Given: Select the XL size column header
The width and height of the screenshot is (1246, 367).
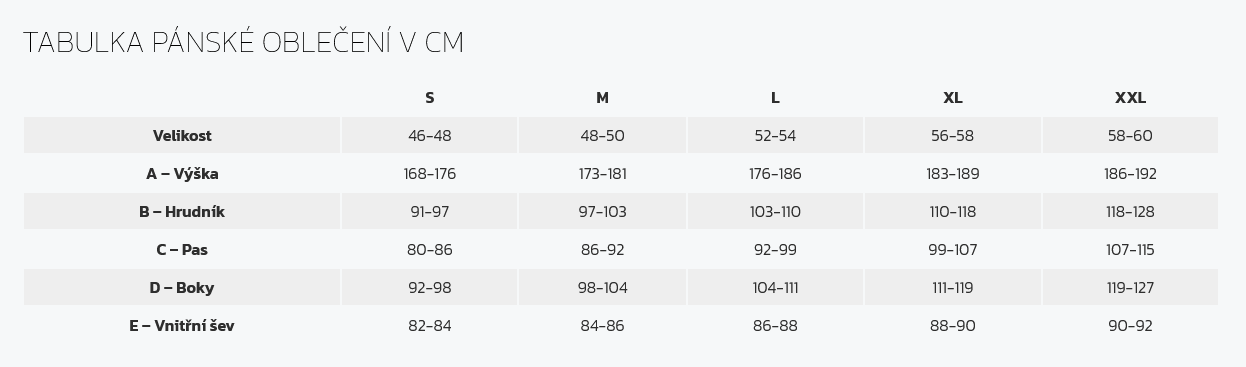Looking at the screenshot, I should coord(953,98).
